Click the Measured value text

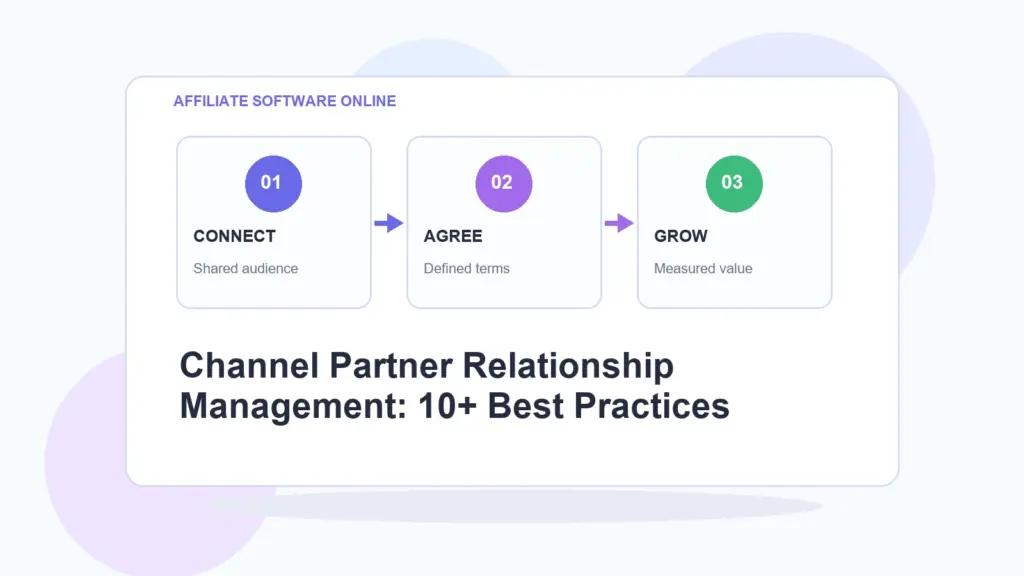coord(703,268)
